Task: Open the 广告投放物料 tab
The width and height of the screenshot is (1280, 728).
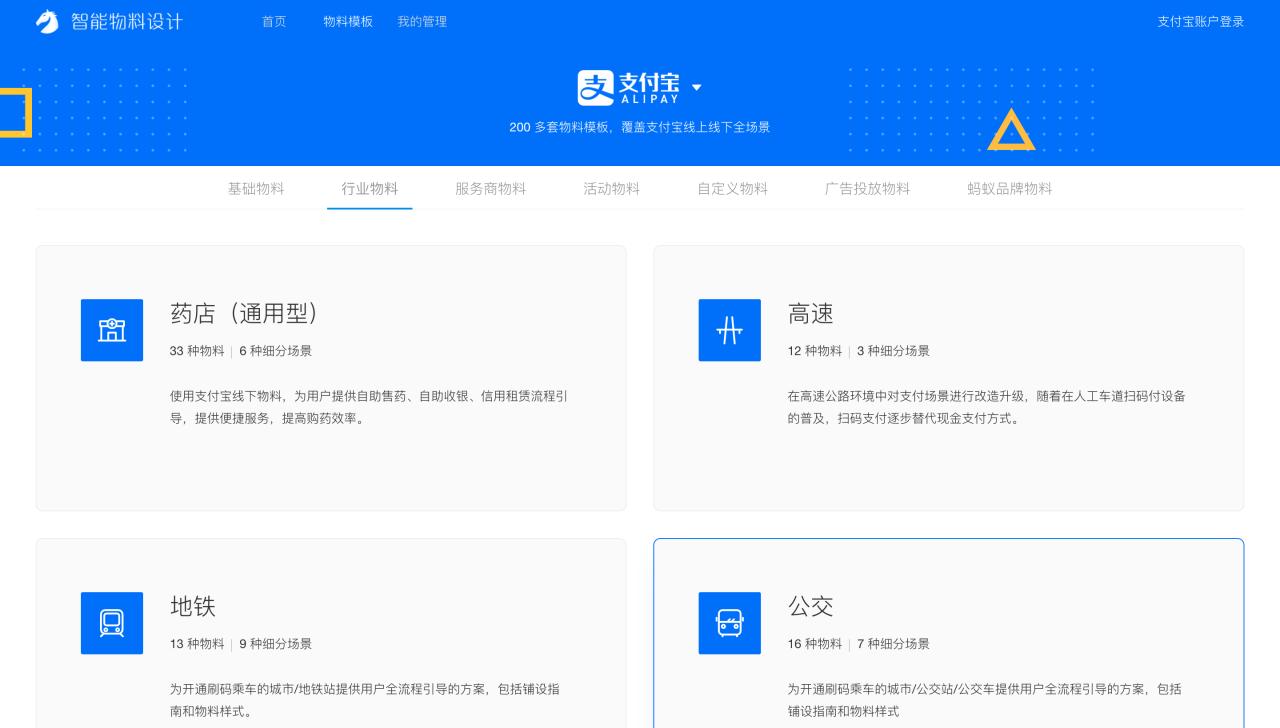Action: tap(868, 188)
